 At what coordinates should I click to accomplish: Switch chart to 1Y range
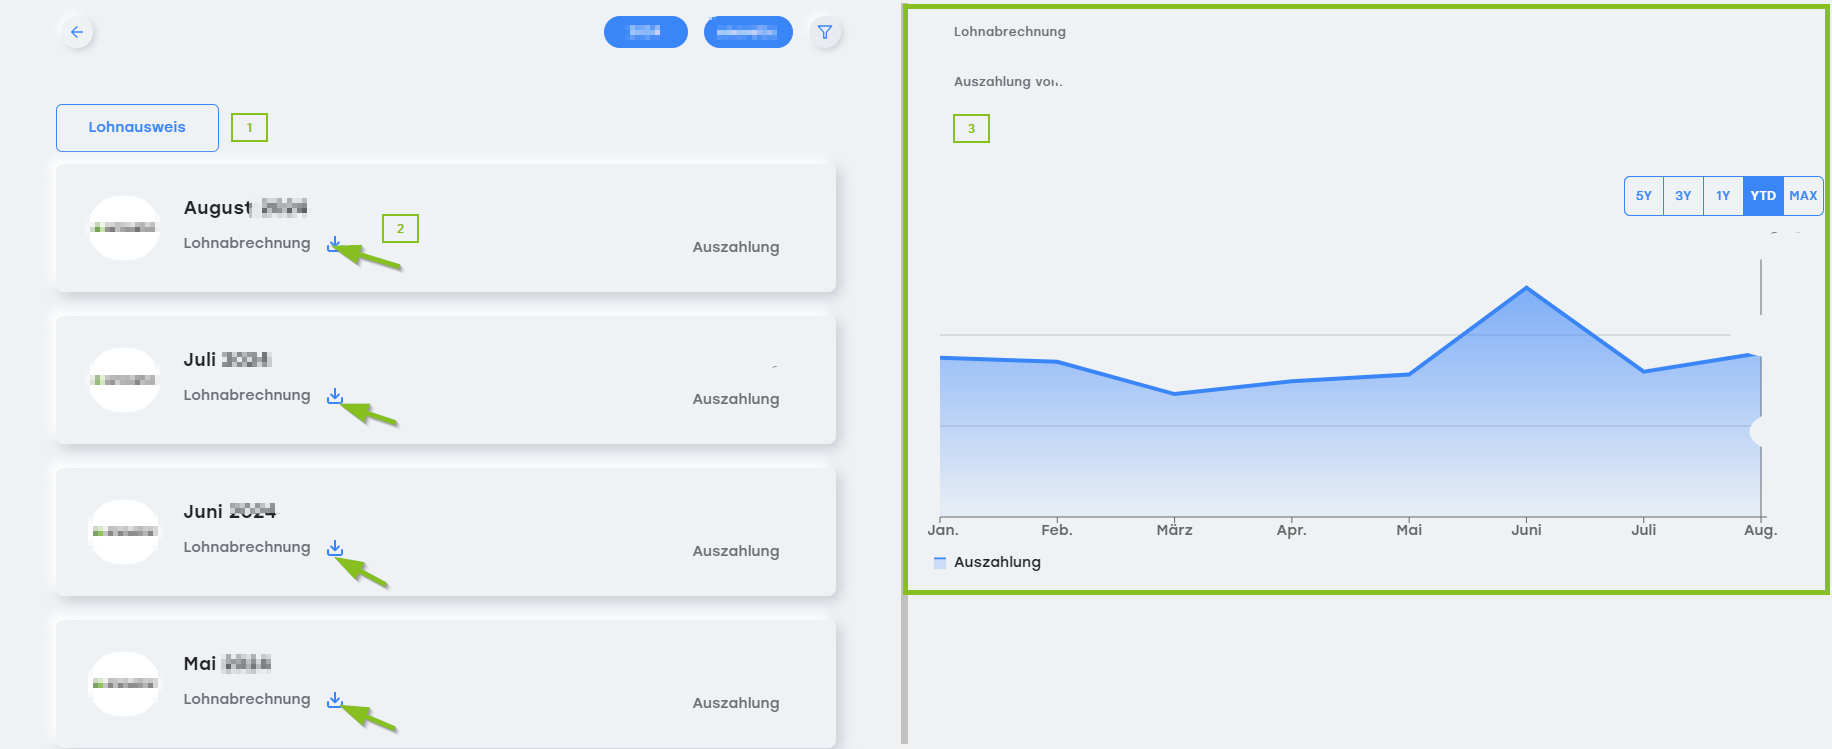tap(1723, 196)
